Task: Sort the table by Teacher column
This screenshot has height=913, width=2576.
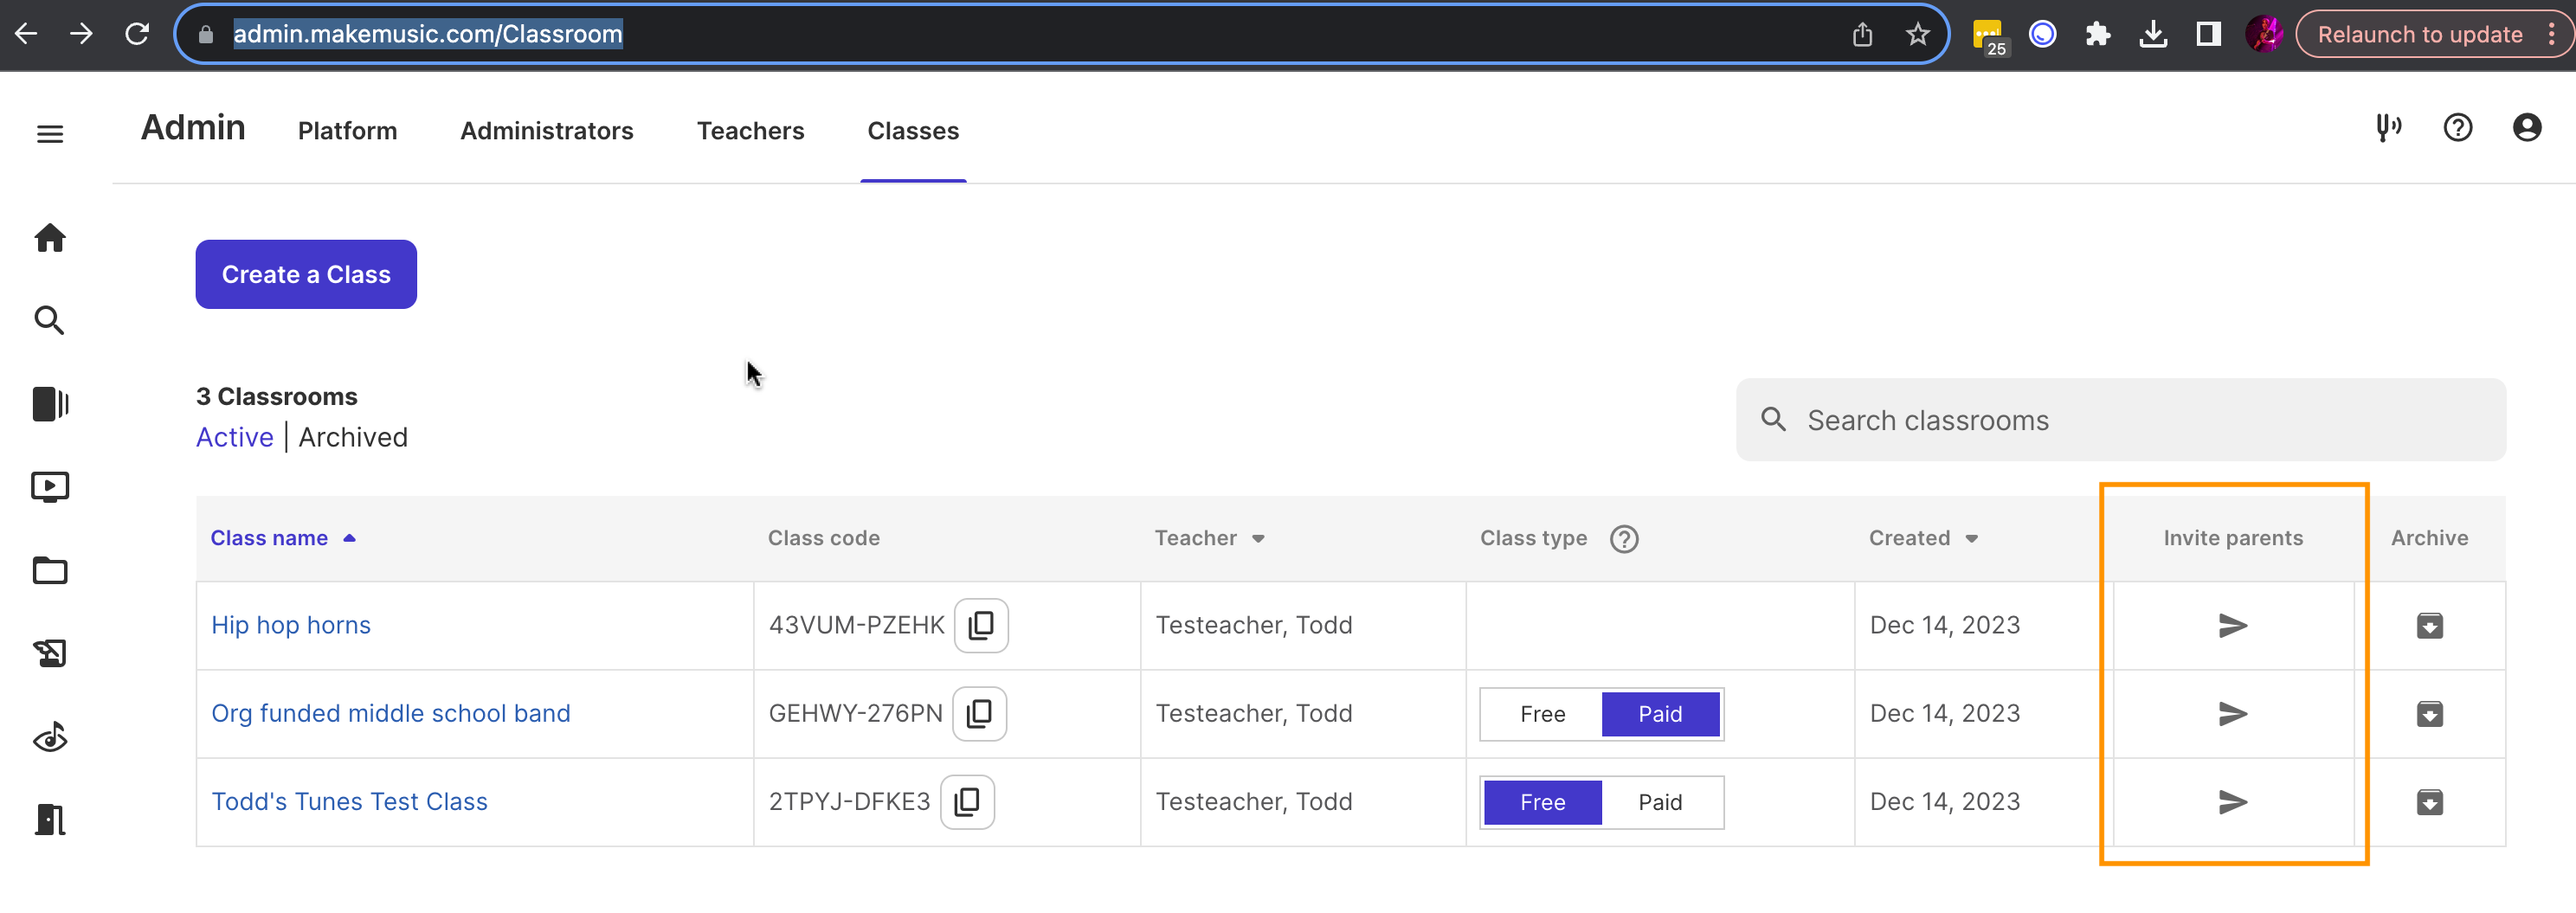Action: [1209, 538]
